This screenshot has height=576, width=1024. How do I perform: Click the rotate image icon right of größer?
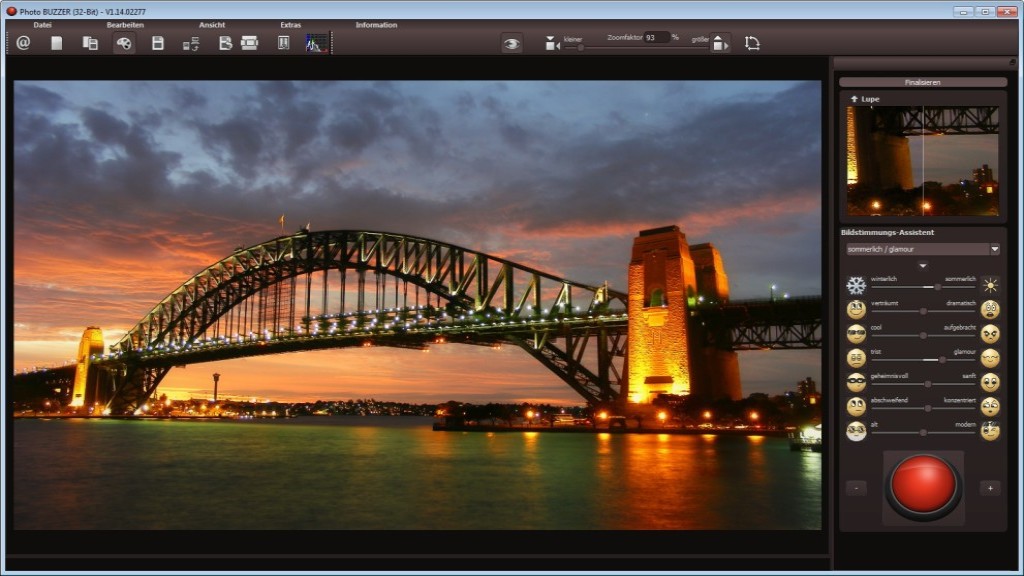(x=751, y=42)
